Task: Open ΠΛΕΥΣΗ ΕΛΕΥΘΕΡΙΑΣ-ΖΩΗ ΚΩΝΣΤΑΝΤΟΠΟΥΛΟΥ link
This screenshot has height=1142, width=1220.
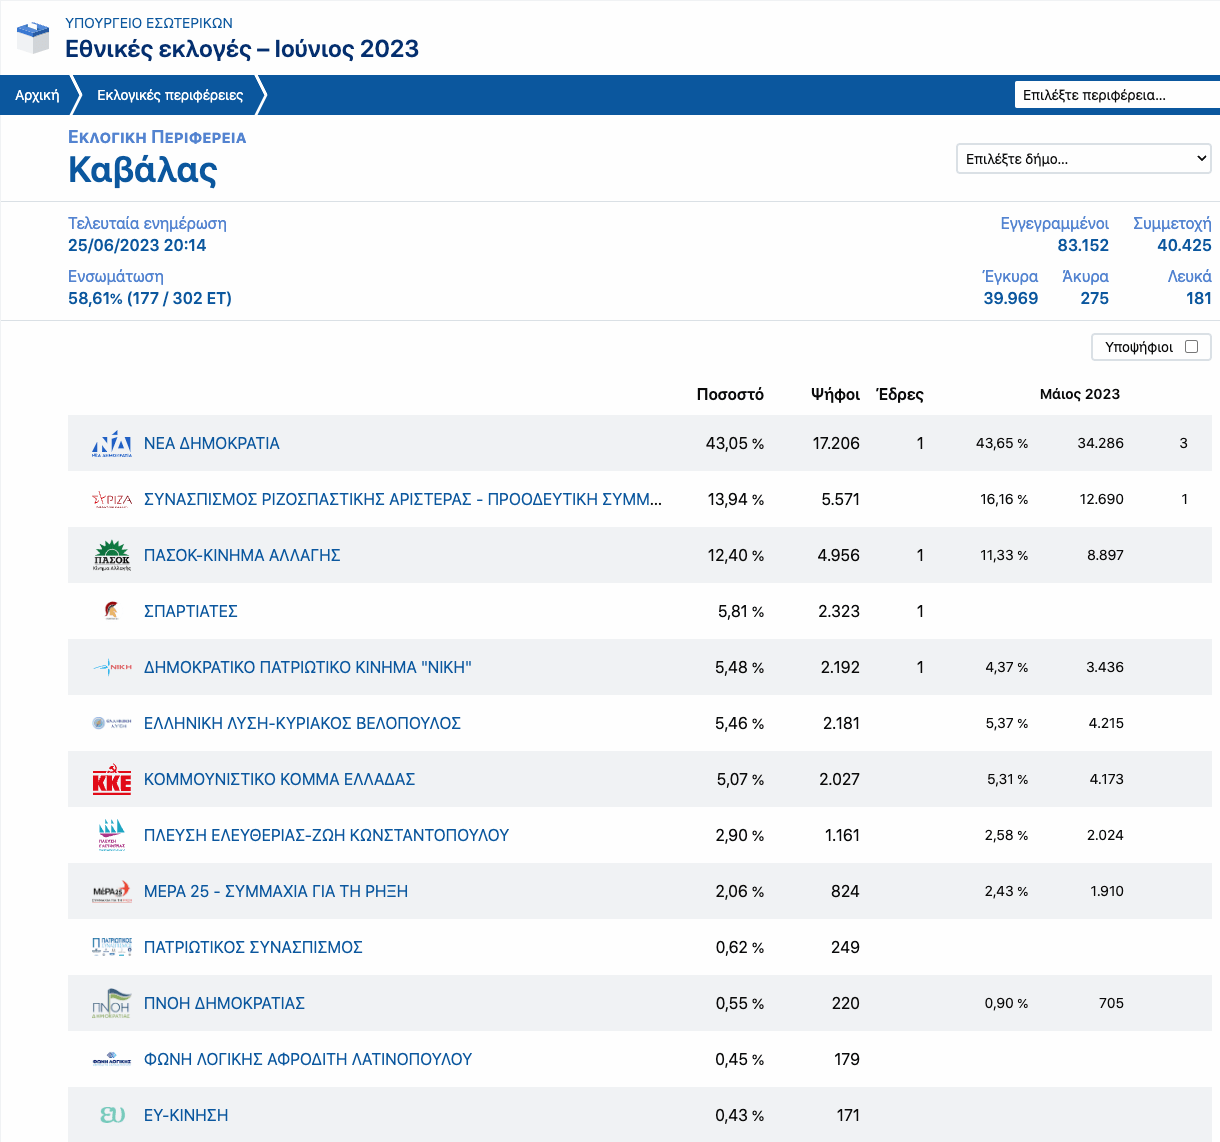Action: 326,835
